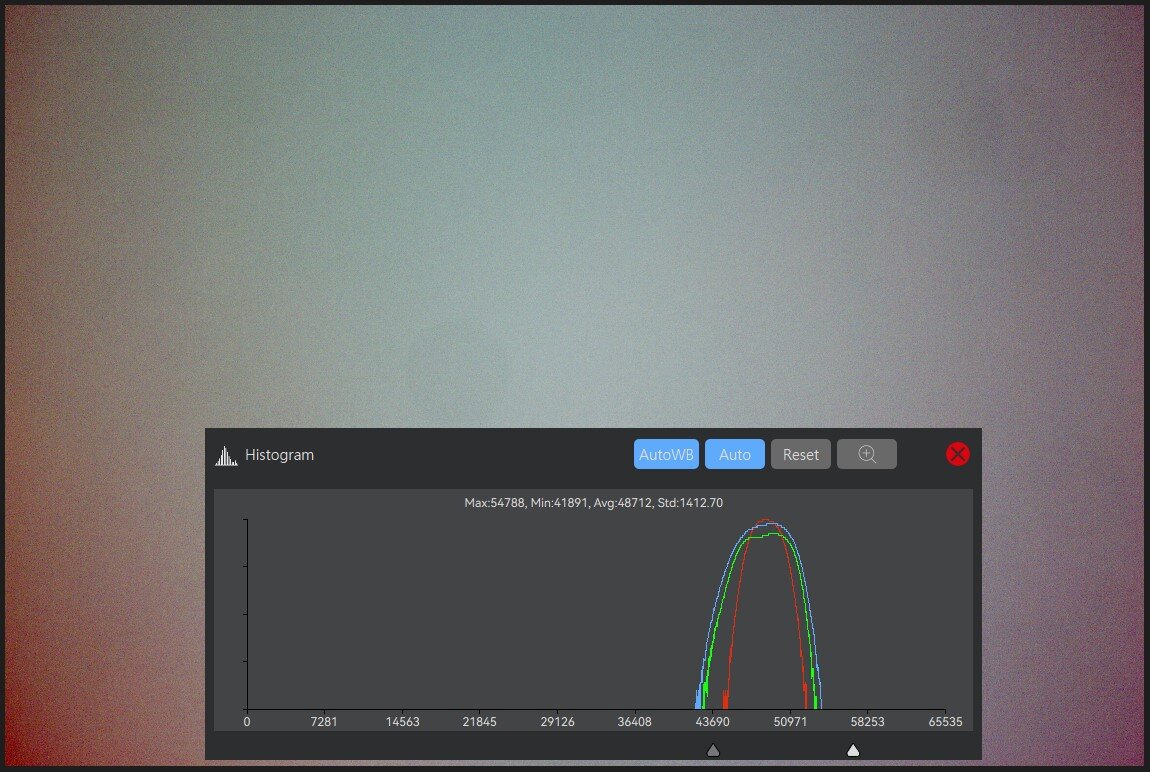Select the white-point slider handle
The height and width of the screenshot is (772, 1150).
(853, 750)
